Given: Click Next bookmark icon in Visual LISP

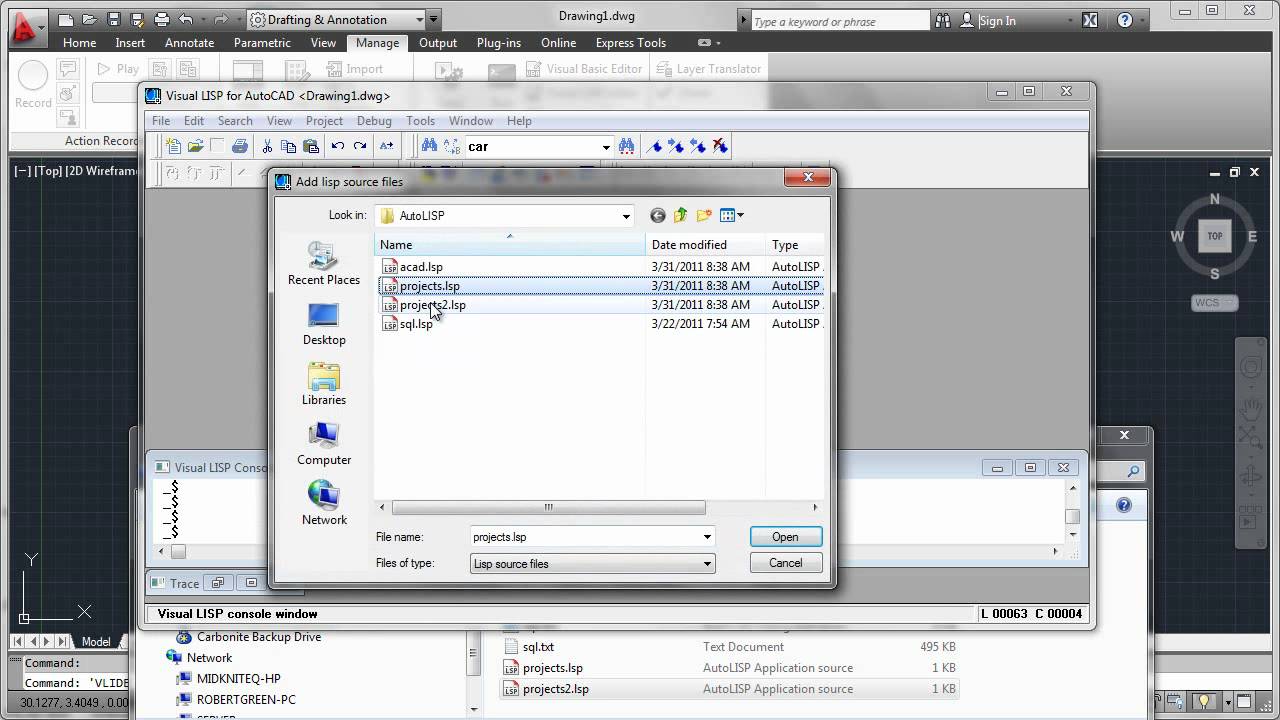Looking at the screenshot, I should pyautogui.click(x=676, y=146).
